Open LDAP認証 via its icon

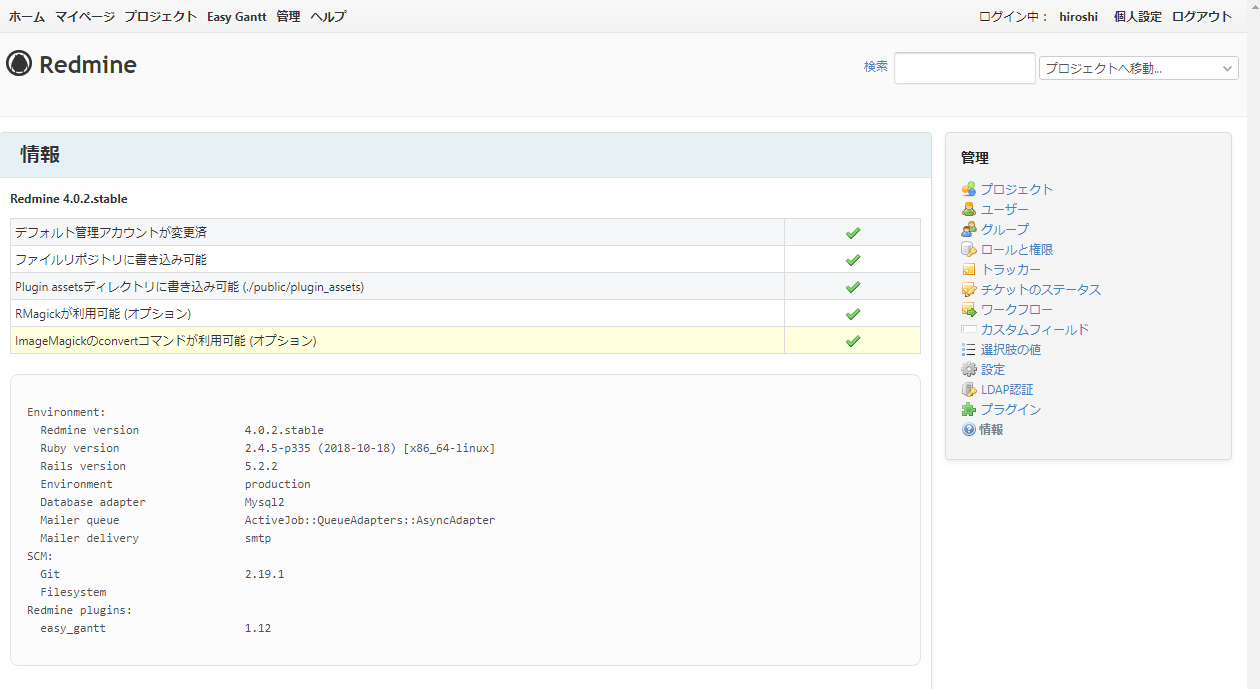pyautogui.click(x=968, y=389)
